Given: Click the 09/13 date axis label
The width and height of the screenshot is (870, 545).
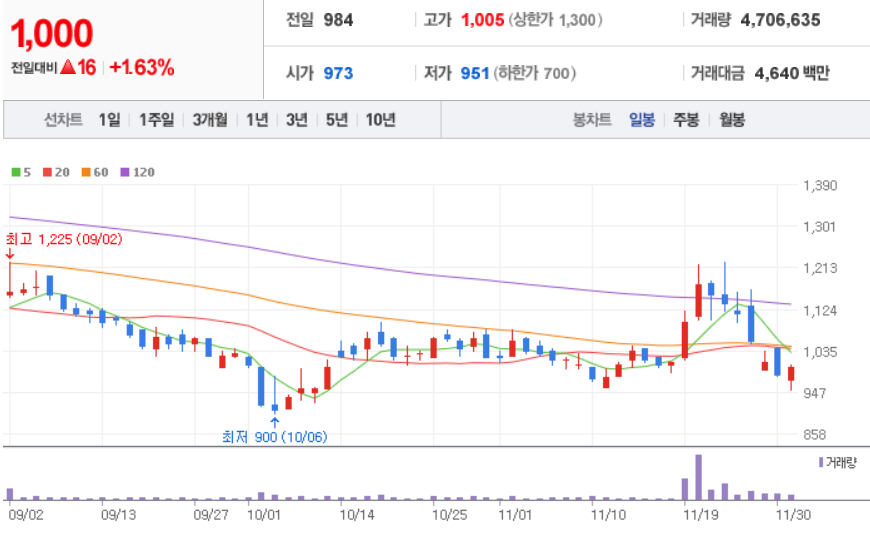Looking at the screenshot, I should 118,514.
